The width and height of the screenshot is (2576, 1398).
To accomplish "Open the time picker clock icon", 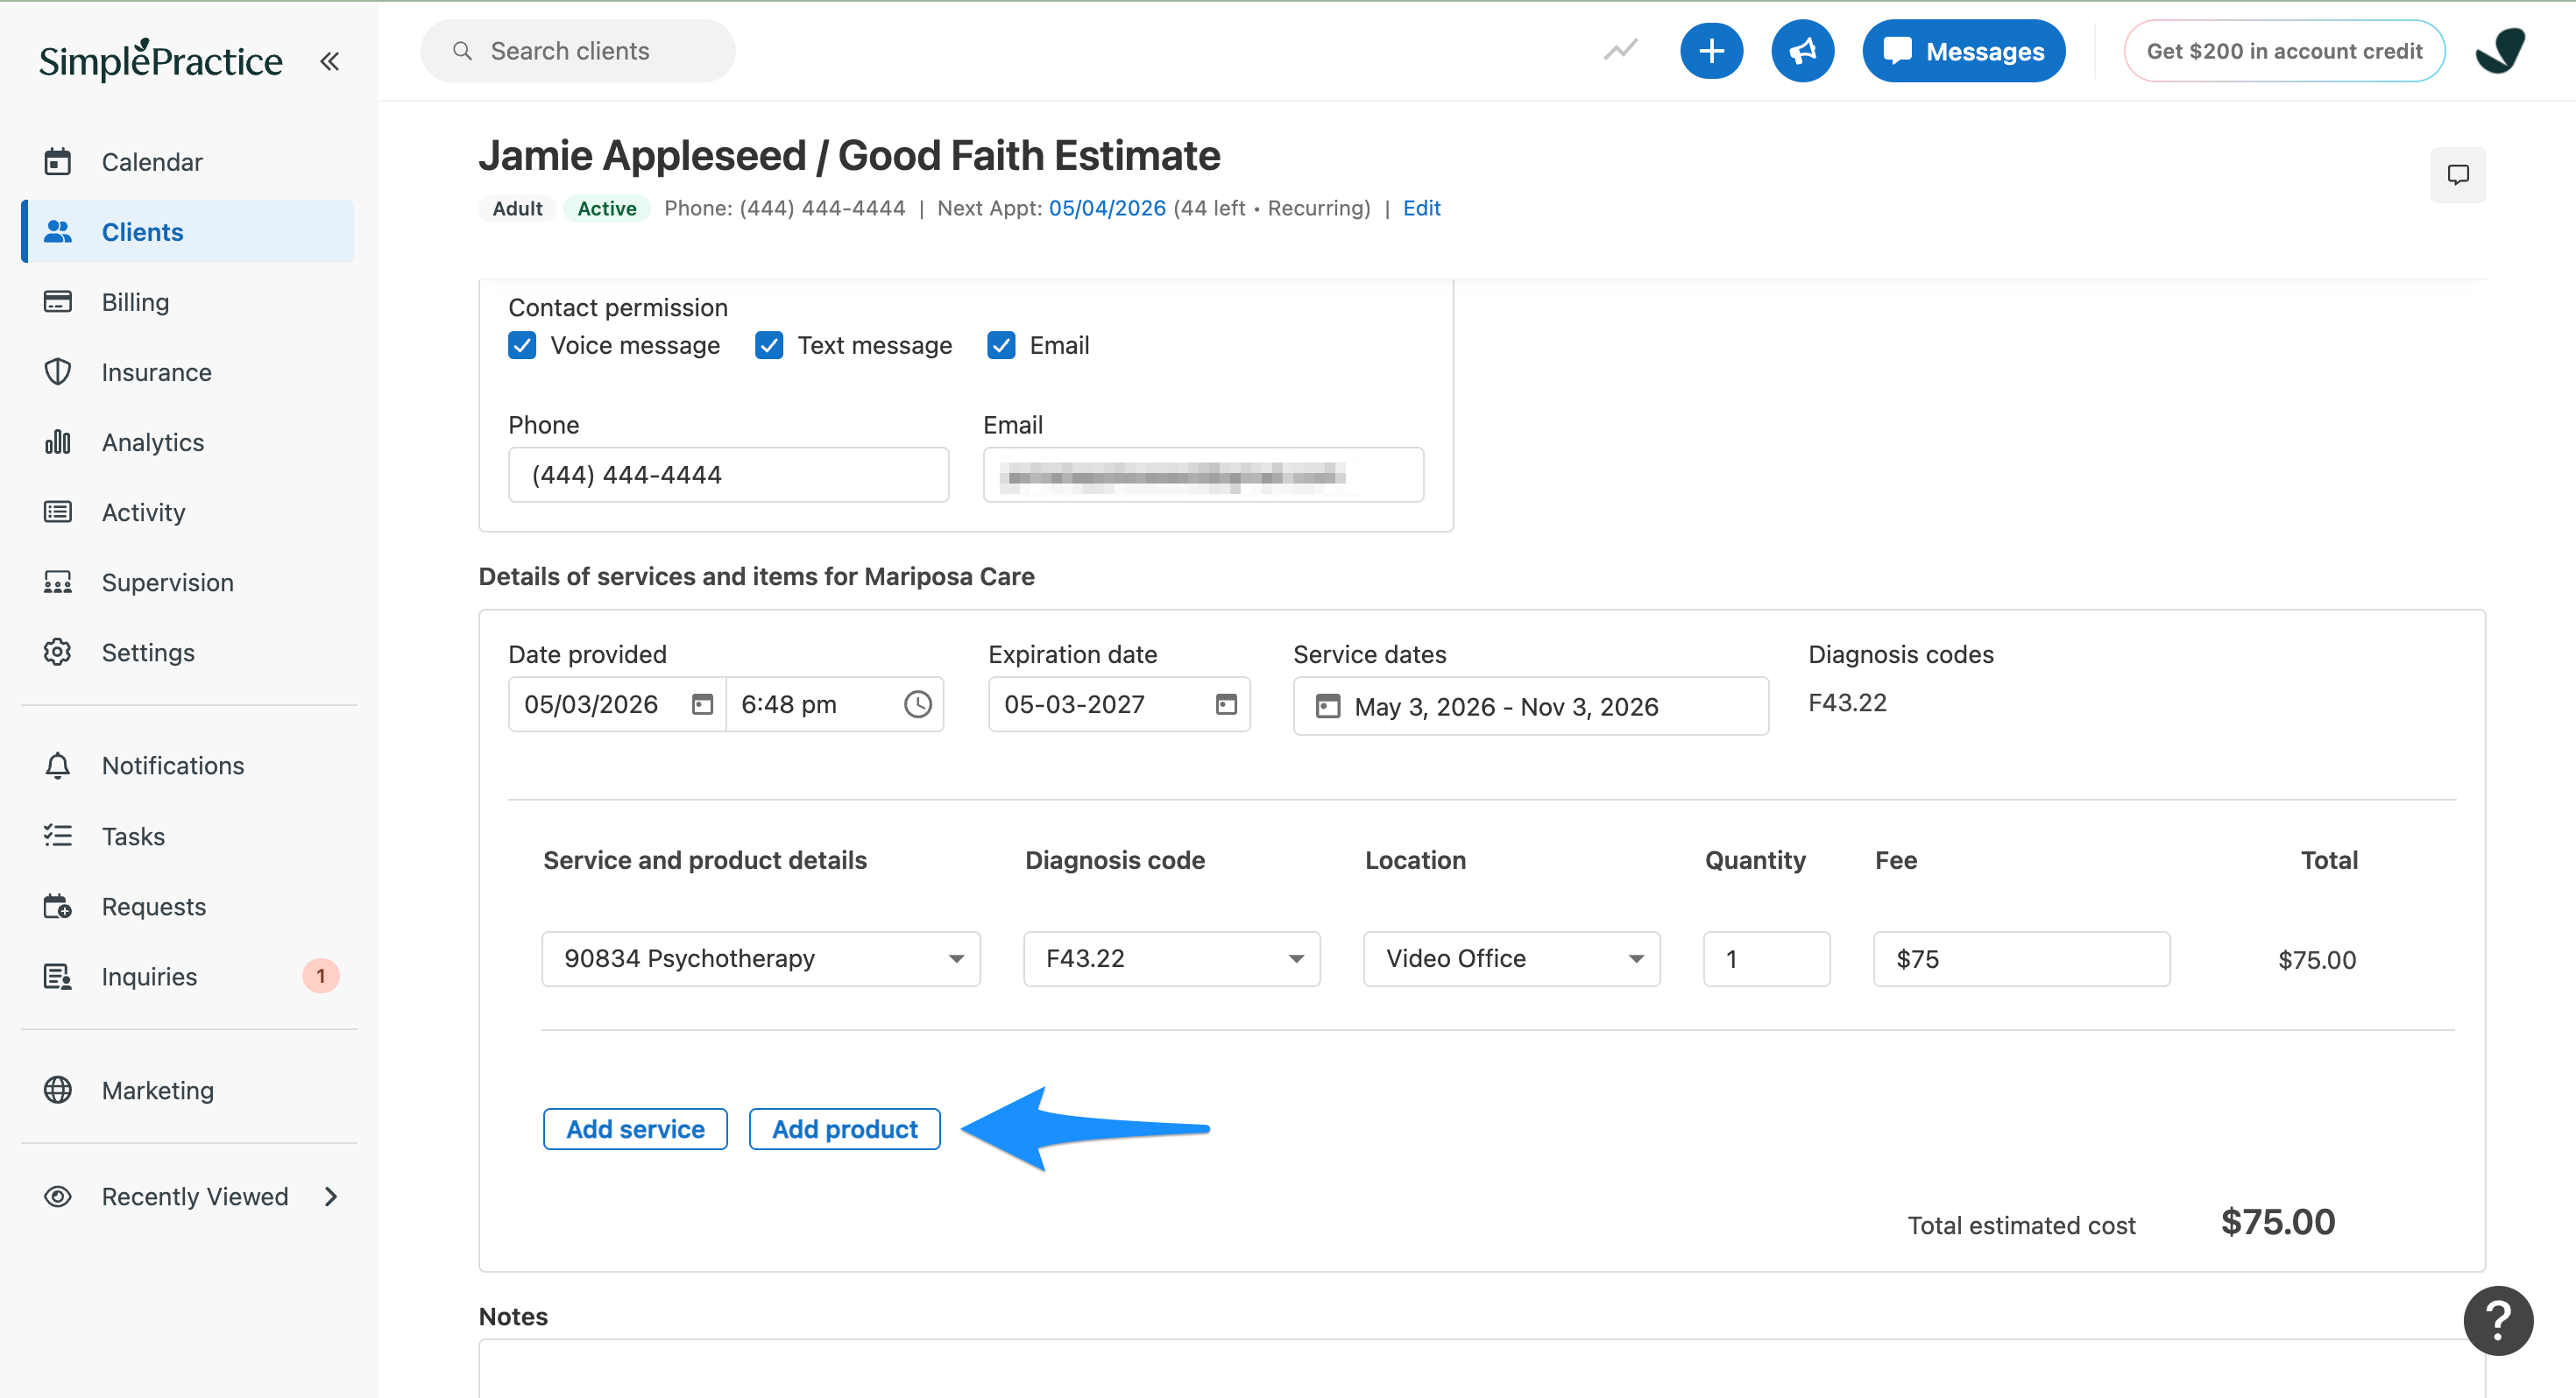I will [917, 704].
